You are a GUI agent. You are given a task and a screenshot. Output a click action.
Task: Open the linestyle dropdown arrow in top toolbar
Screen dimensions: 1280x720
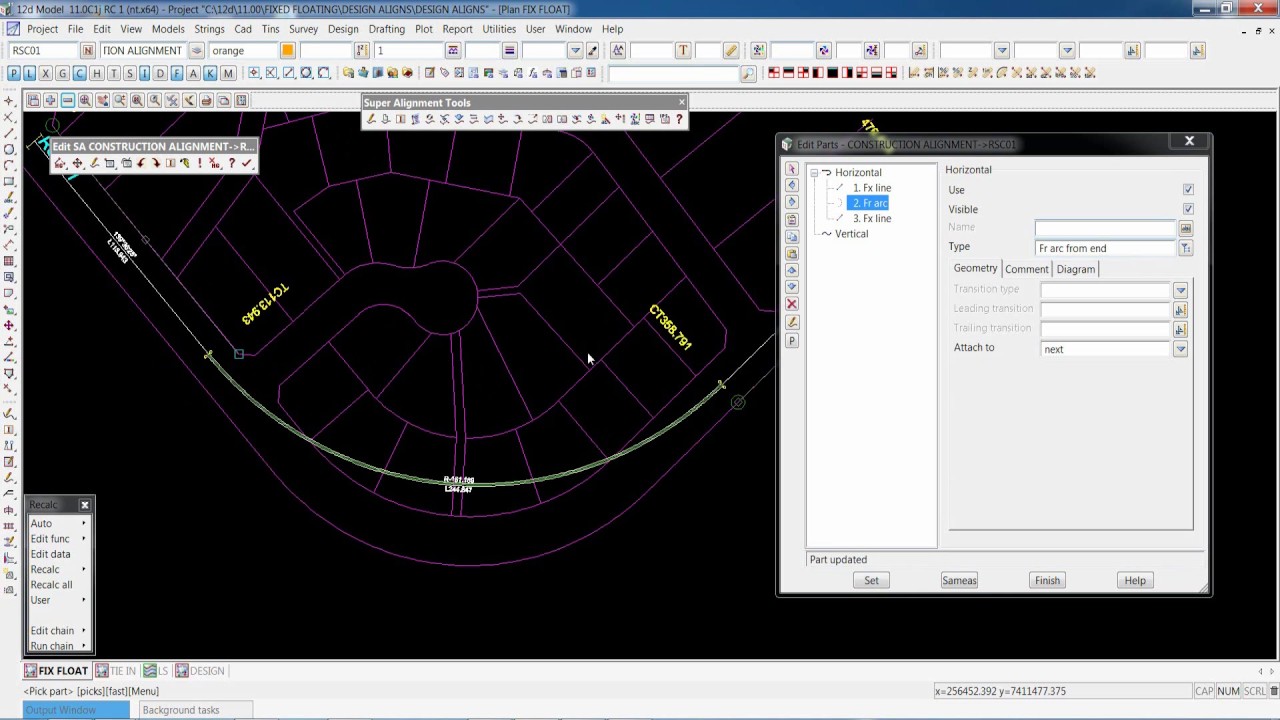coord(575,50)
